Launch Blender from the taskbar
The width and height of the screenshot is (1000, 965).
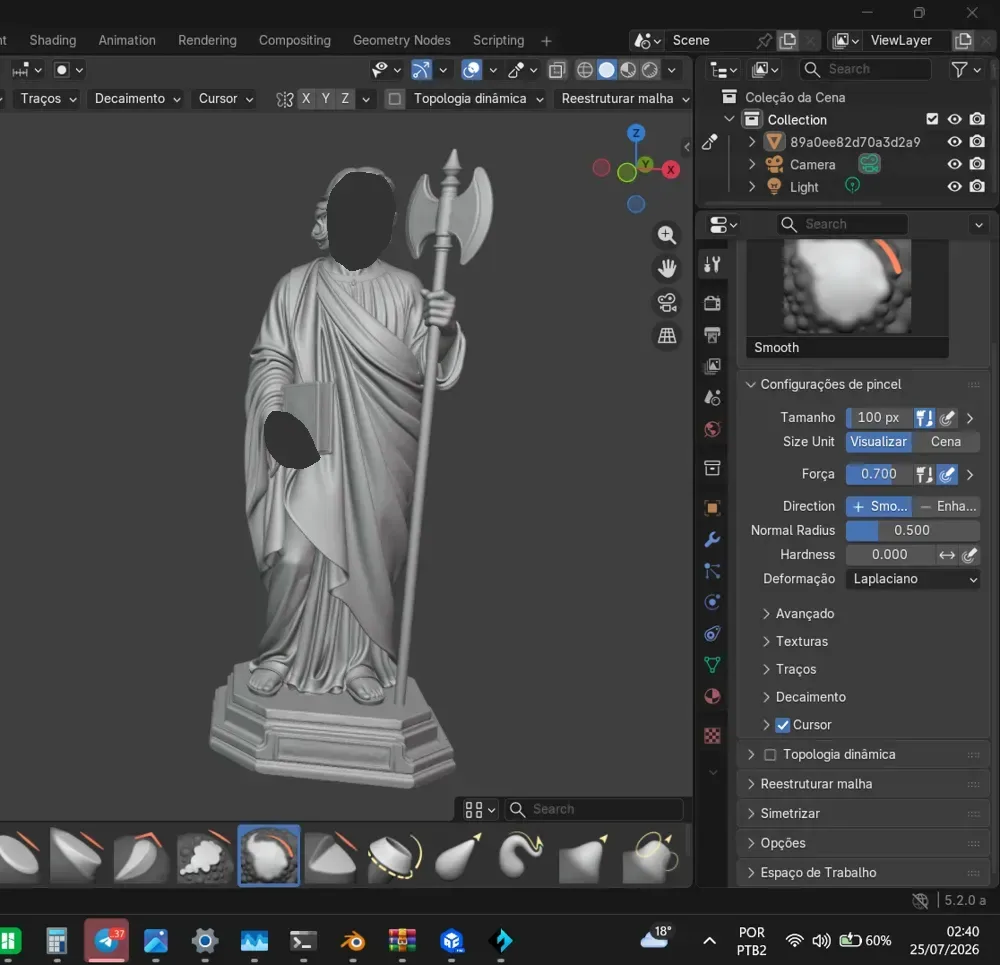click(353, 941)
